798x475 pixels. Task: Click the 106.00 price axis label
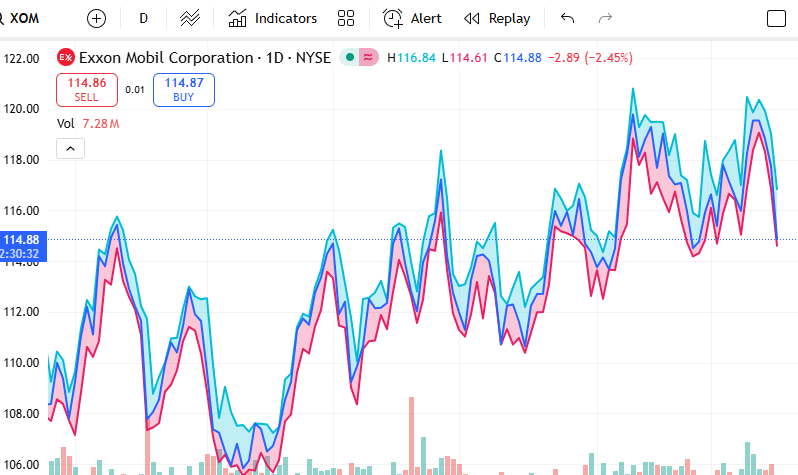click(x=21, y=465)
